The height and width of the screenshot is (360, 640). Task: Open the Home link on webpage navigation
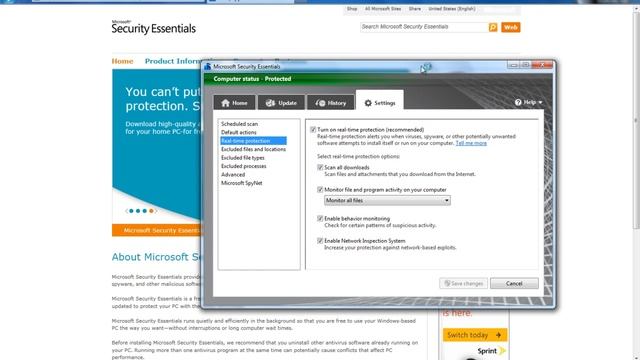tap(122, 61)
